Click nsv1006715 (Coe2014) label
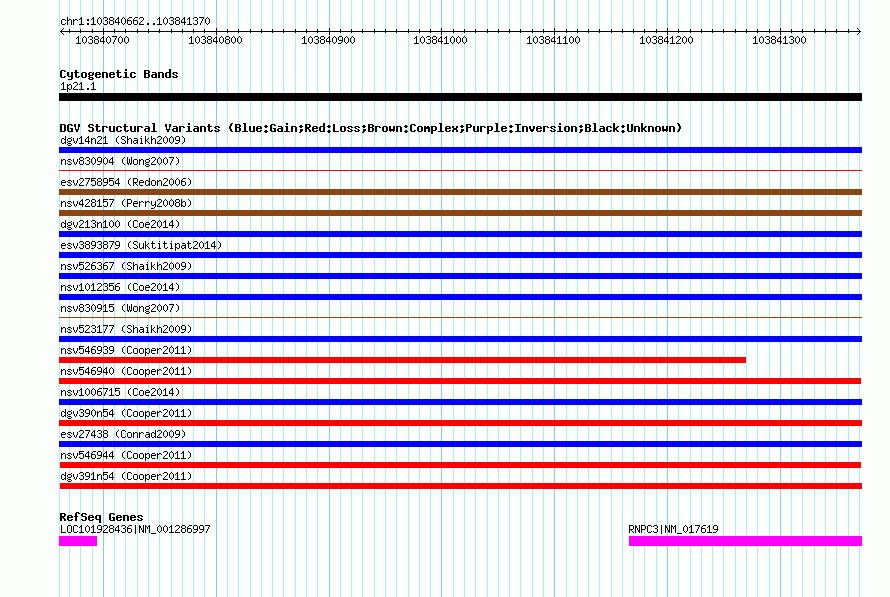 120,392
